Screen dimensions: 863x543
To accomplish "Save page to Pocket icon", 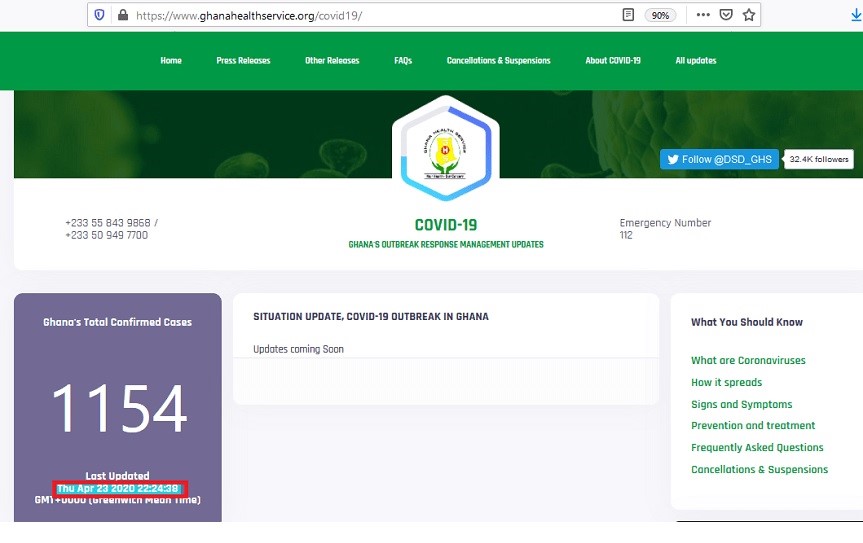I will (726, 15).
